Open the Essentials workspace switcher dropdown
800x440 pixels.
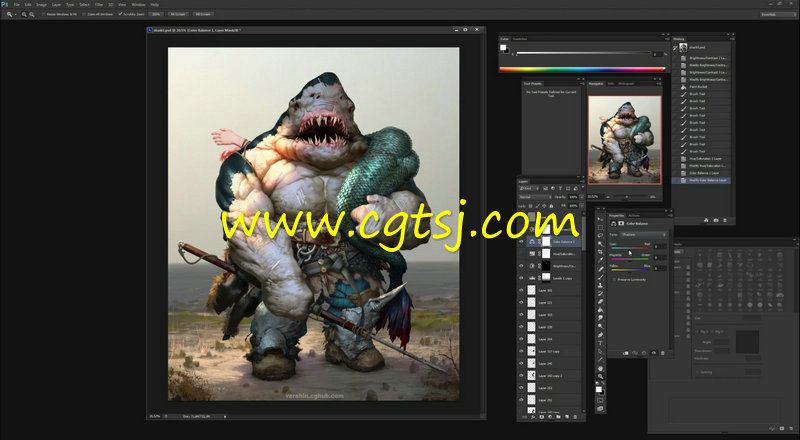coord(778,14)
